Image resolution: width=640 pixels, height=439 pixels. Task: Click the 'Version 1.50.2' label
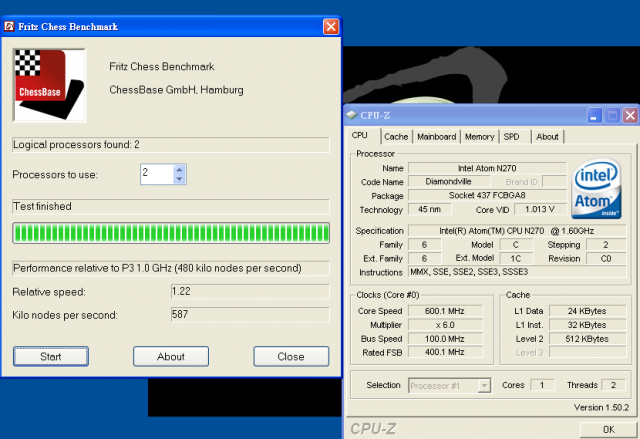coord(601,408)
